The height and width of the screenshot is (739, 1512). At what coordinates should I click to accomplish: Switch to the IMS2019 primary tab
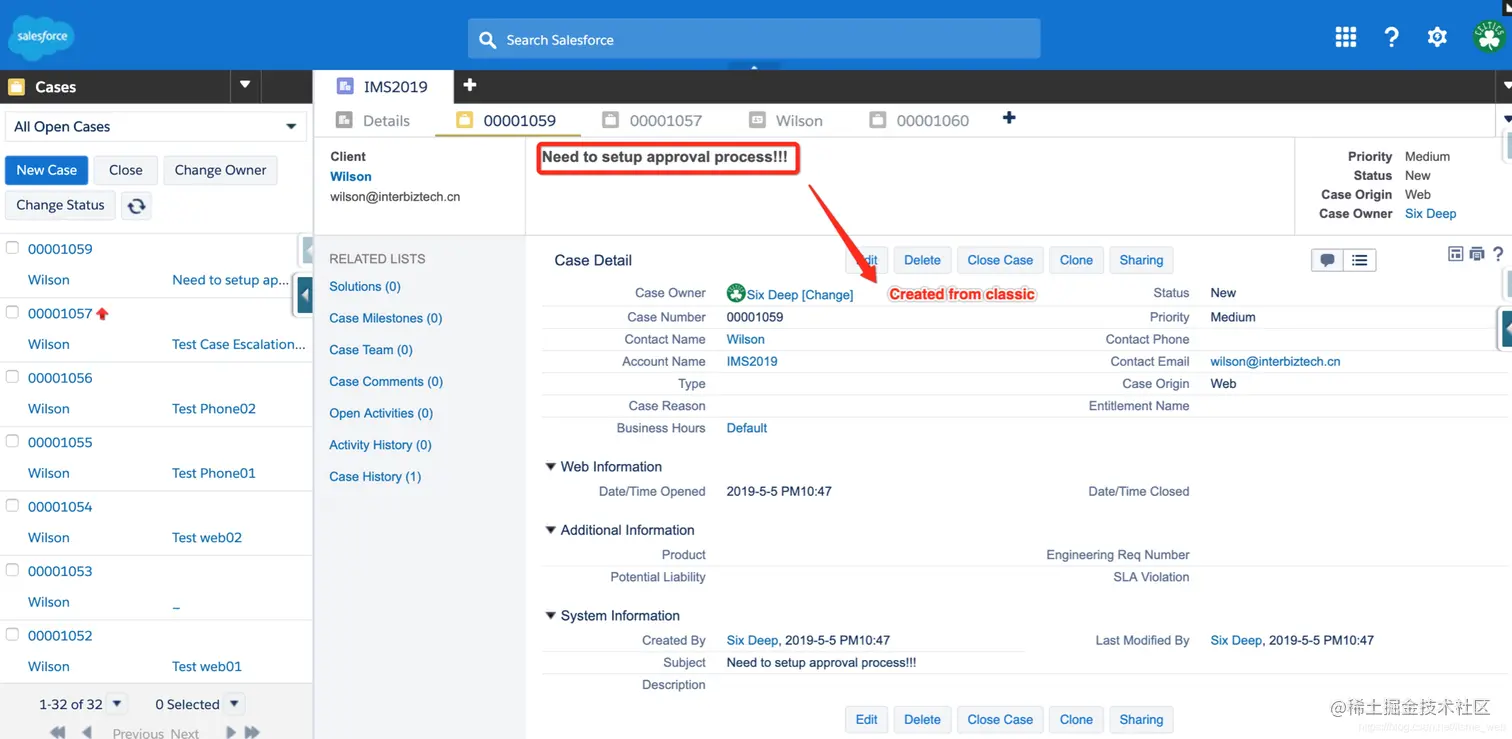point(383,86)
